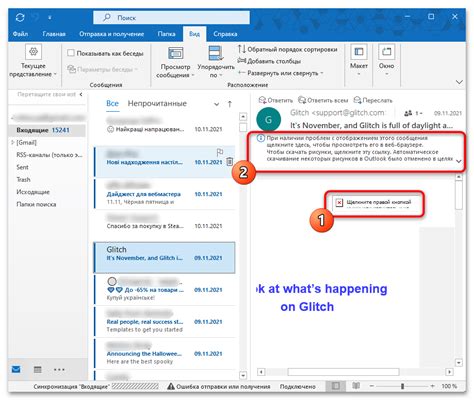The width and height of the screenshot is (474, 400).
Task: Click the Поиск search field
Action: (x=171, y=18)
